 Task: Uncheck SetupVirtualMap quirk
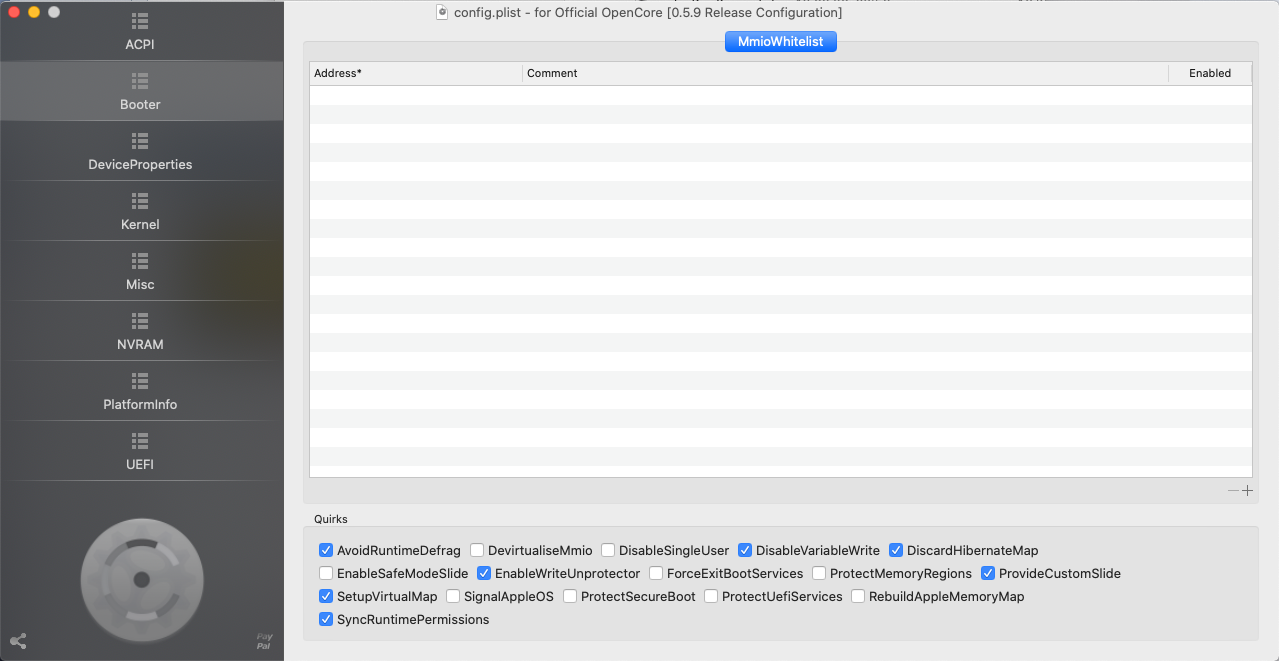click(x=326, y=596)
